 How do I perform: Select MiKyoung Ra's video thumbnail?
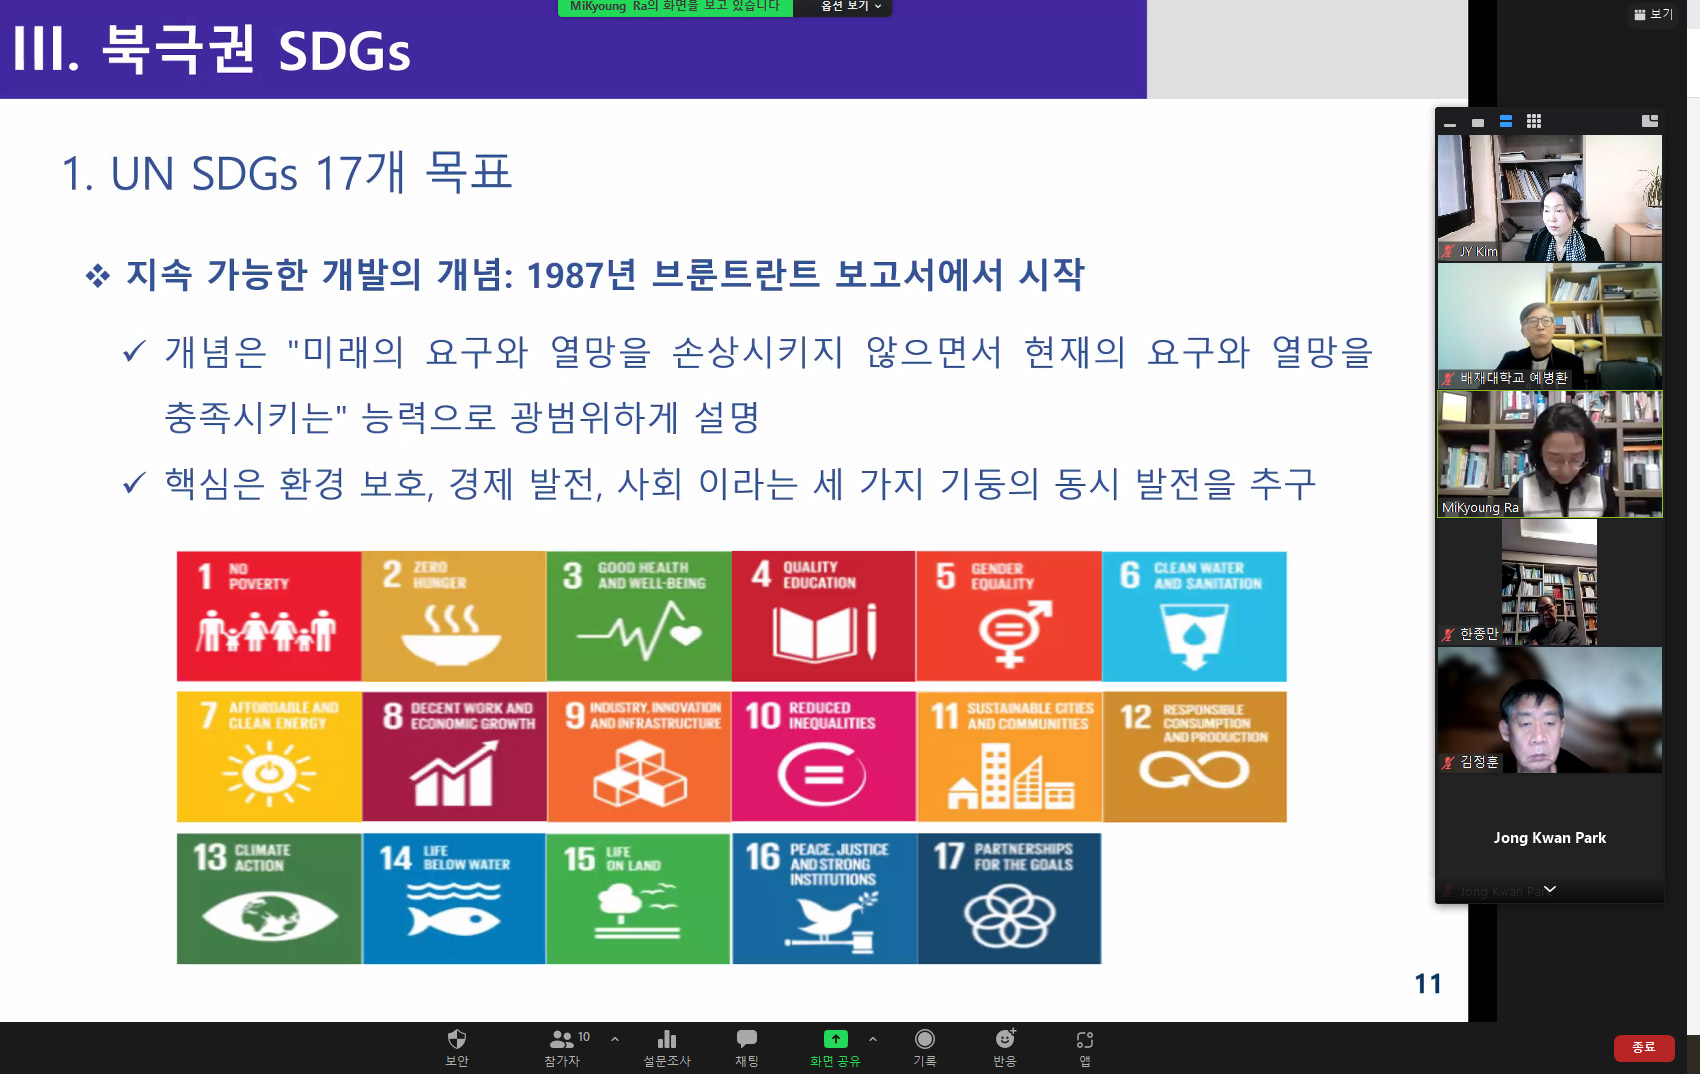pyautogui.click(x=1550, y=454)
